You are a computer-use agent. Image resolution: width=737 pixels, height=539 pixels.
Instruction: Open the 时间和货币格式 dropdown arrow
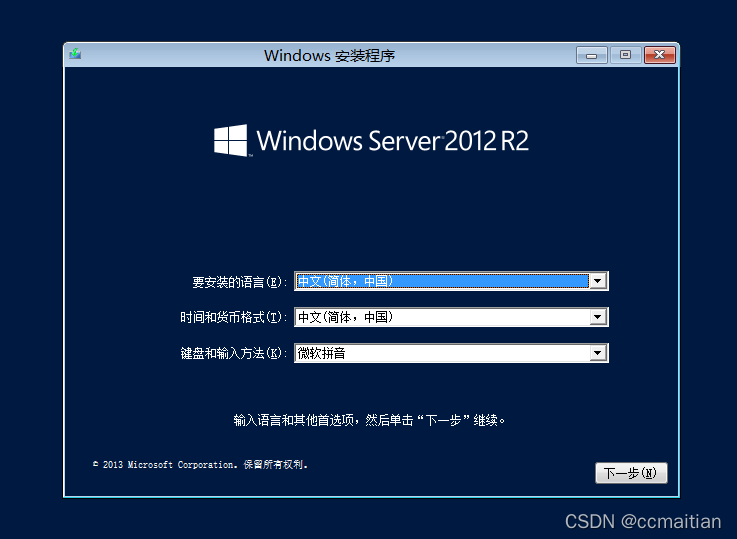[x=598, y=318]
